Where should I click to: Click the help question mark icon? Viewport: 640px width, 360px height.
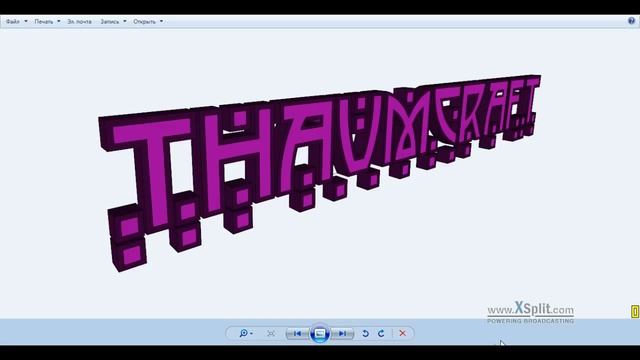(x=631, y=21)
